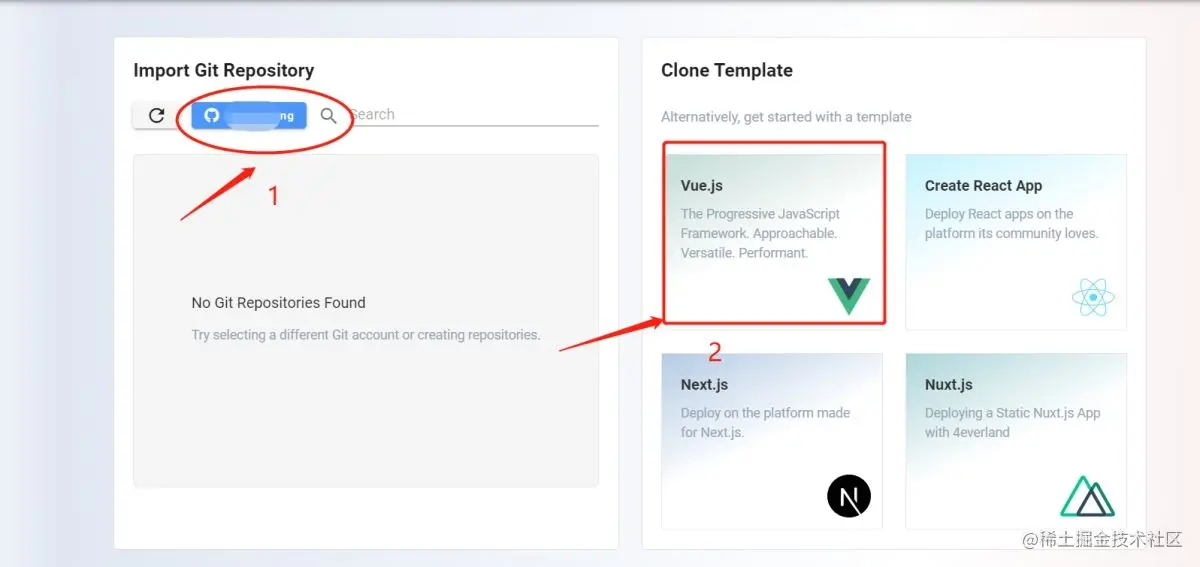Click the 'Alternatively, get started with a template' text

[786, 117]
